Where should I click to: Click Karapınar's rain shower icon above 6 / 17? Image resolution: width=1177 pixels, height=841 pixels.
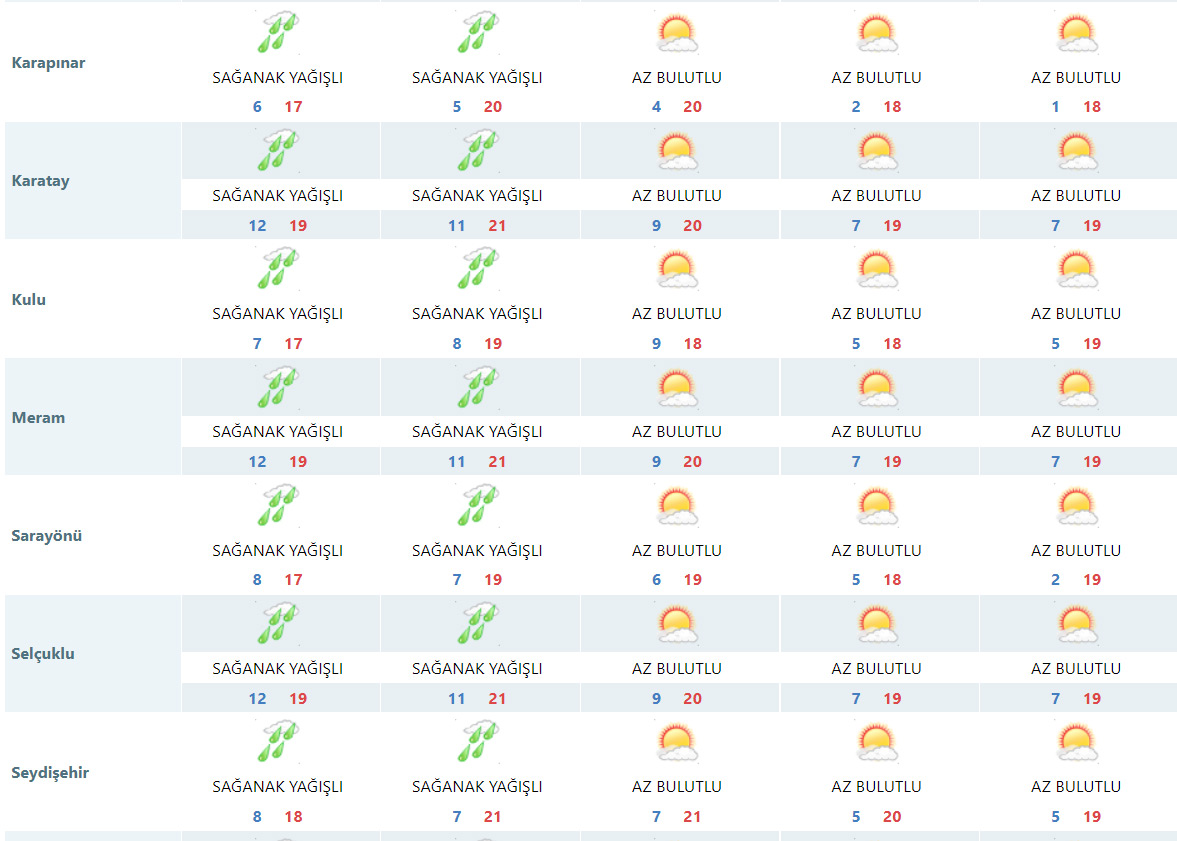click(277, 34)
